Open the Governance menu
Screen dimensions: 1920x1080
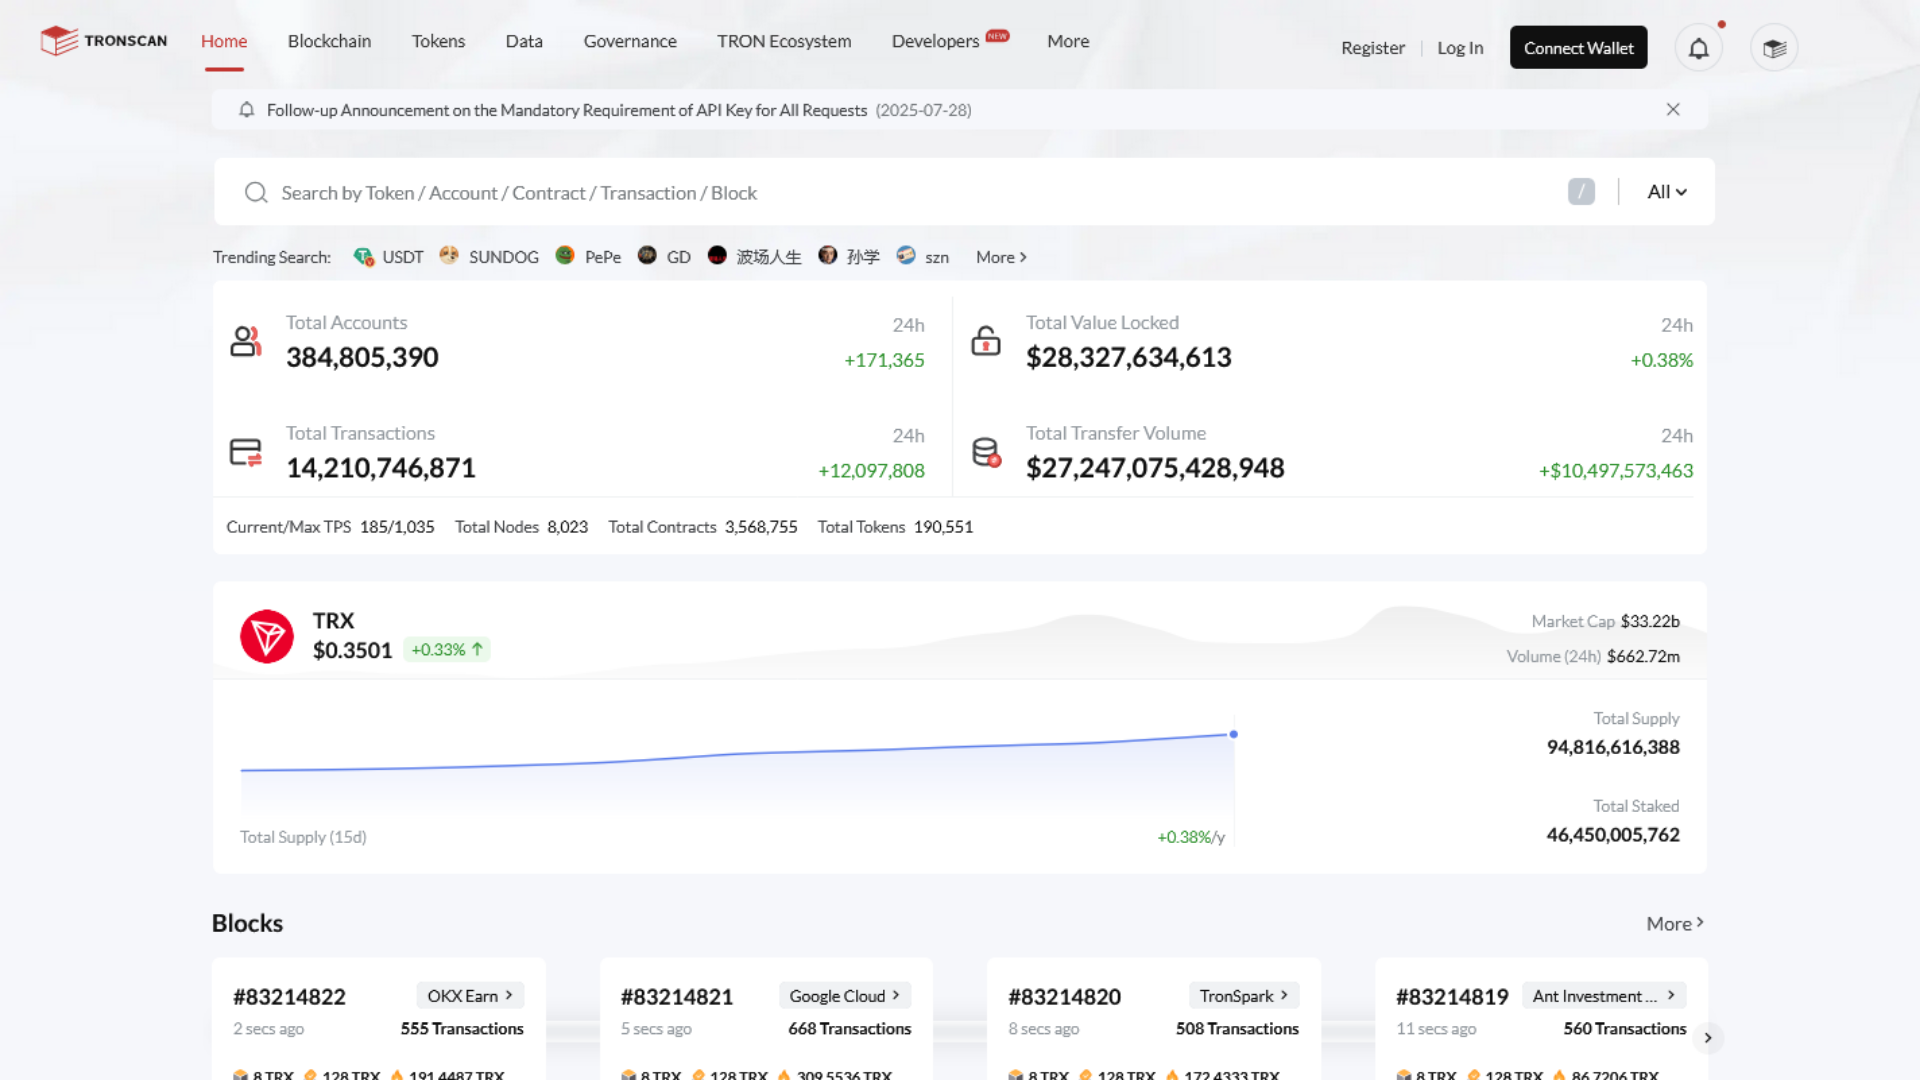(630, 41)
